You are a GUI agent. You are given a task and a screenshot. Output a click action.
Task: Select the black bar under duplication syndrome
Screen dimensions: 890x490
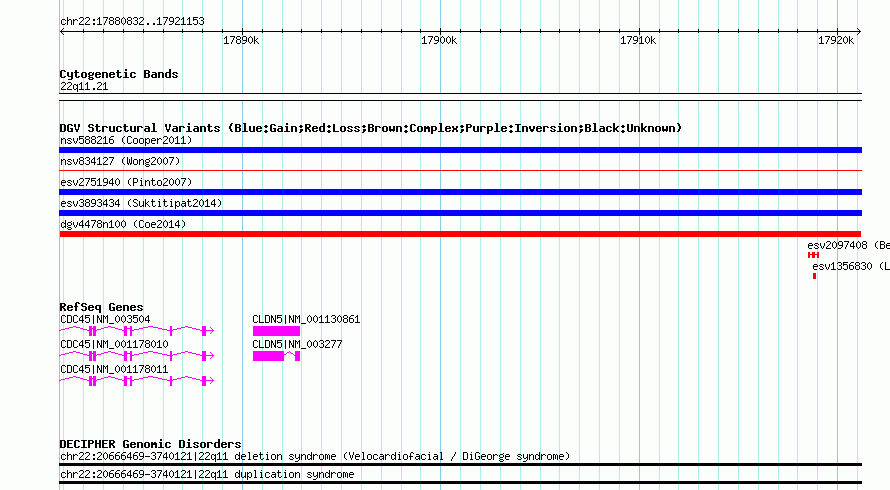[460, 483]
